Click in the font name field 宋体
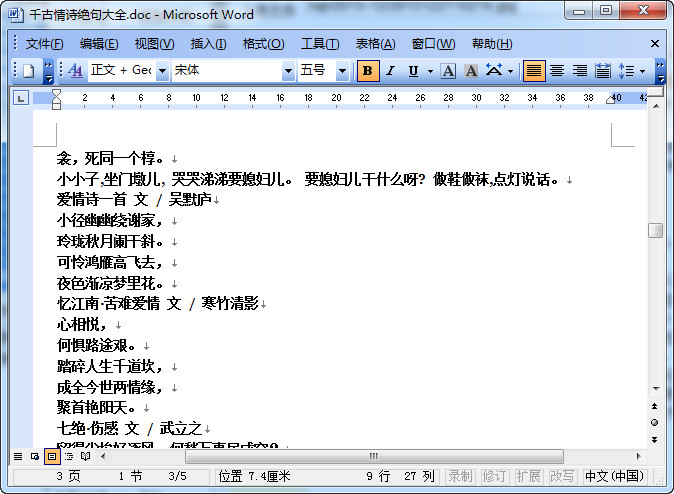This screenshot has width=674, height=494. pyautogui.click(x=227, y=71)
